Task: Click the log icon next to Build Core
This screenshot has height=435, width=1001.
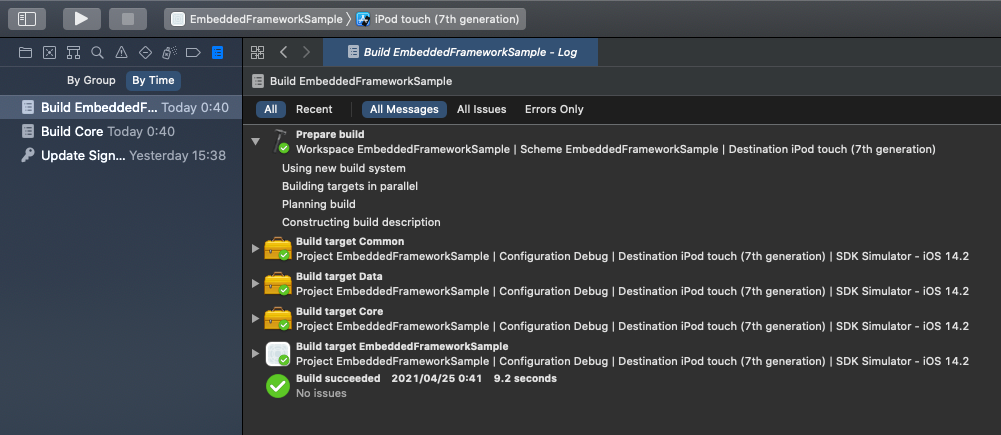Action: pos(27,132)
